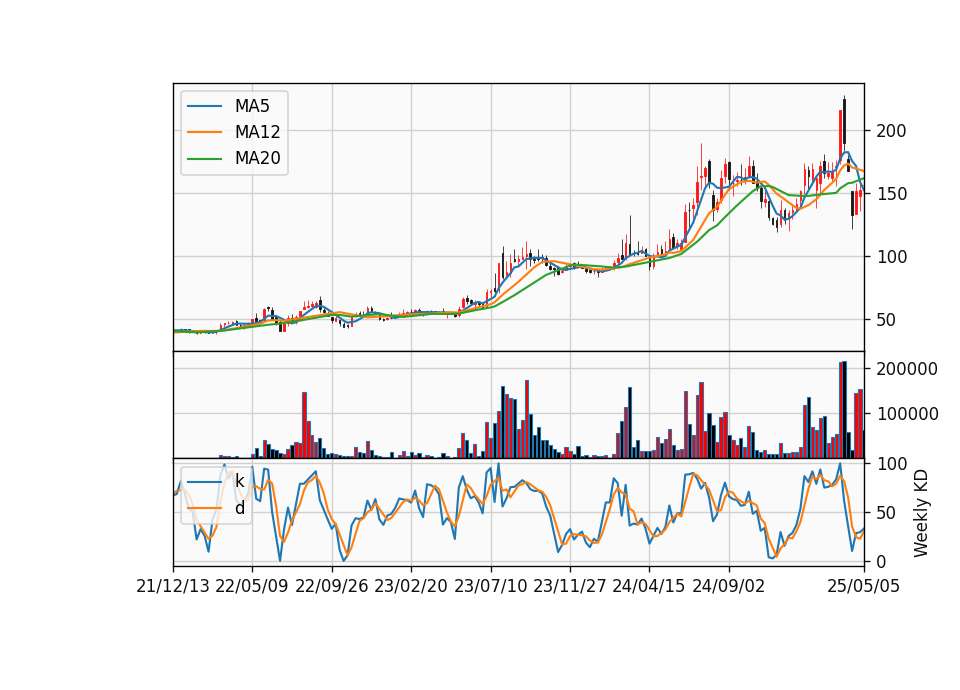
Task: Click the 200000 volume axis label
Action: pos(907,369)
